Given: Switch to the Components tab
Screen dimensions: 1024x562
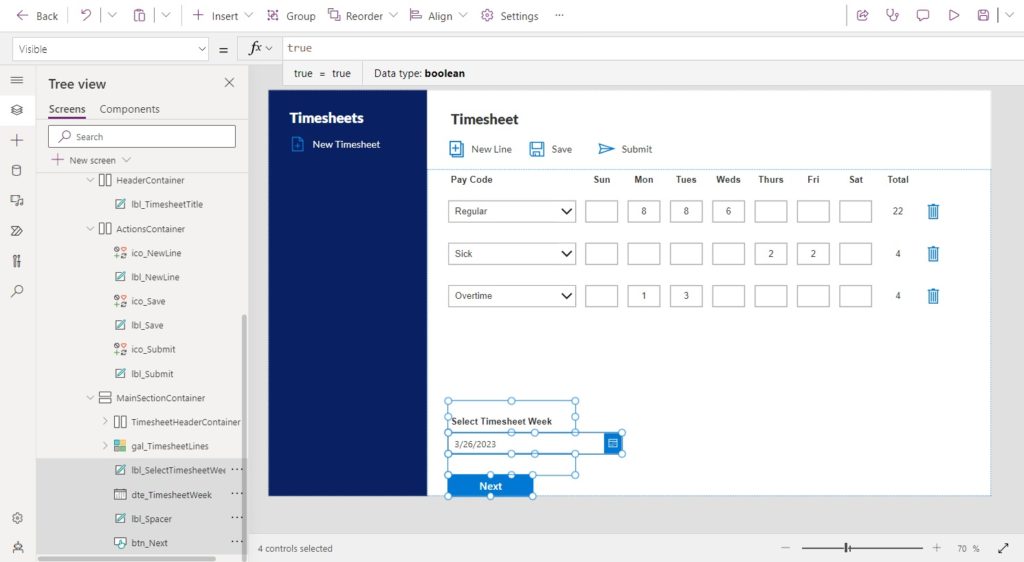Looking at the screenshot, I should click(129, 109).
